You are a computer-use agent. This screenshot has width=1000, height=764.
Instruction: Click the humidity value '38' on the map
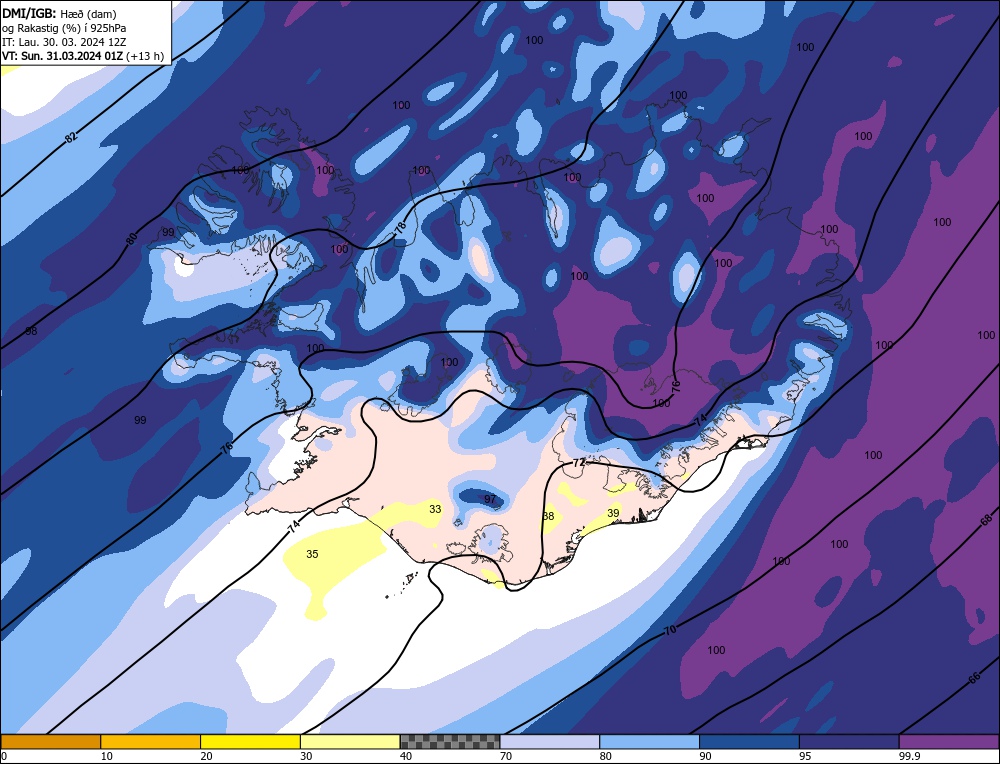[548, 516]
